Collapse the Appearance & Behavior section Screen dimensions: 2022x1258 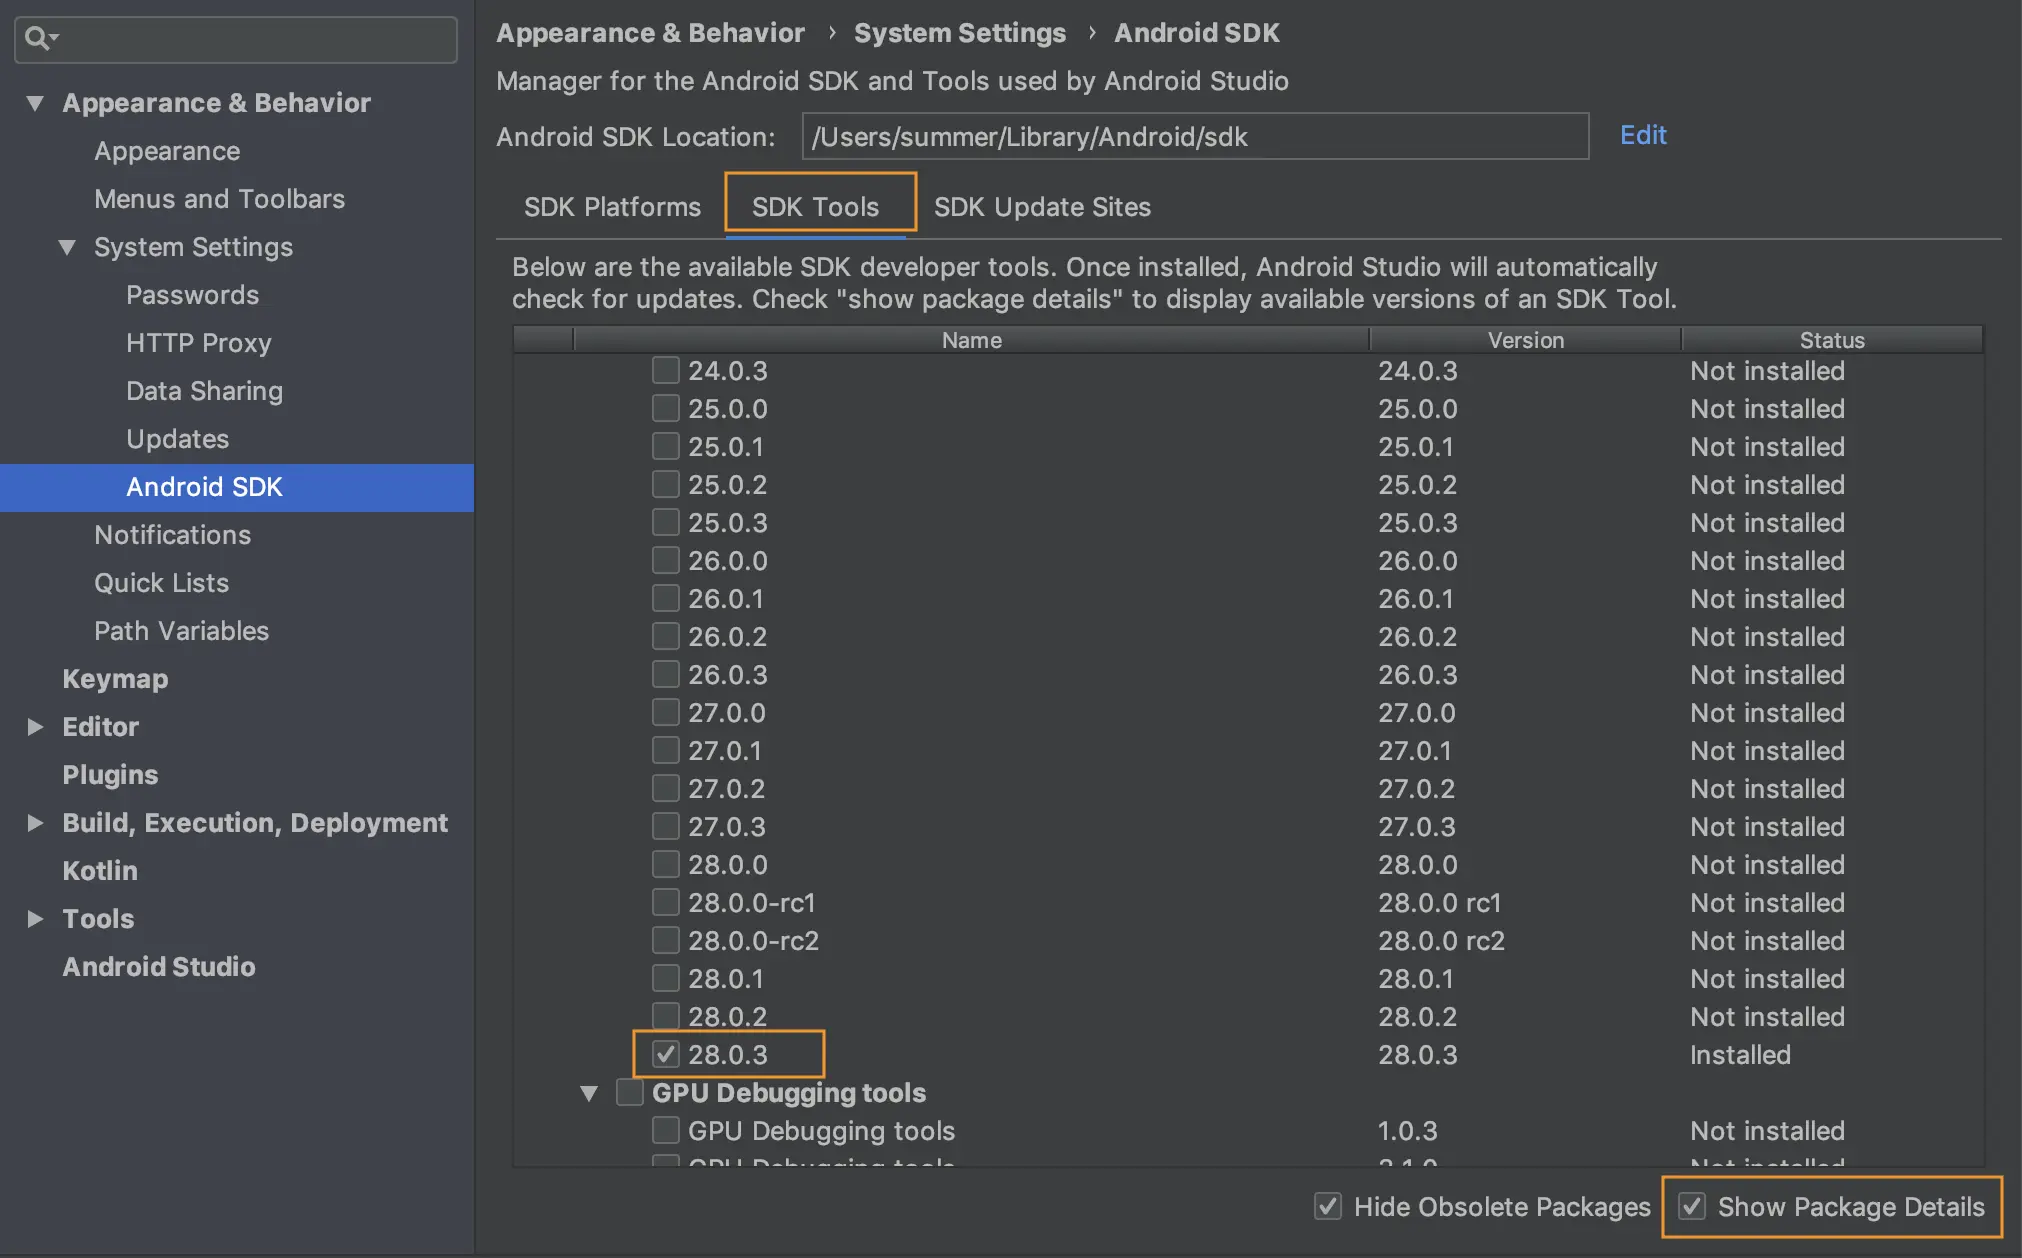click(35, 103)
